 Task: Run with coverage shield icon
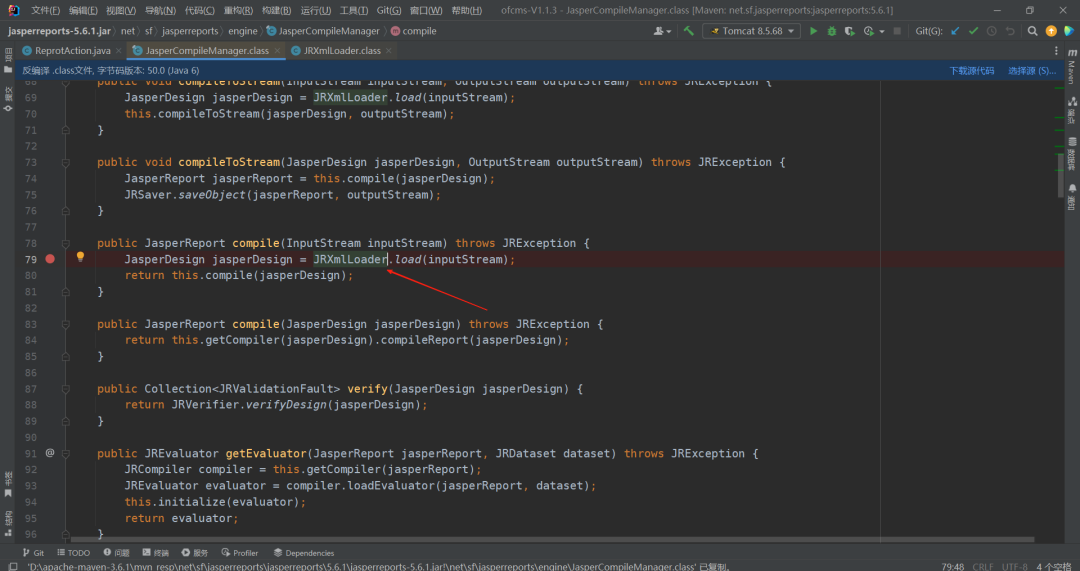[849, 31]
